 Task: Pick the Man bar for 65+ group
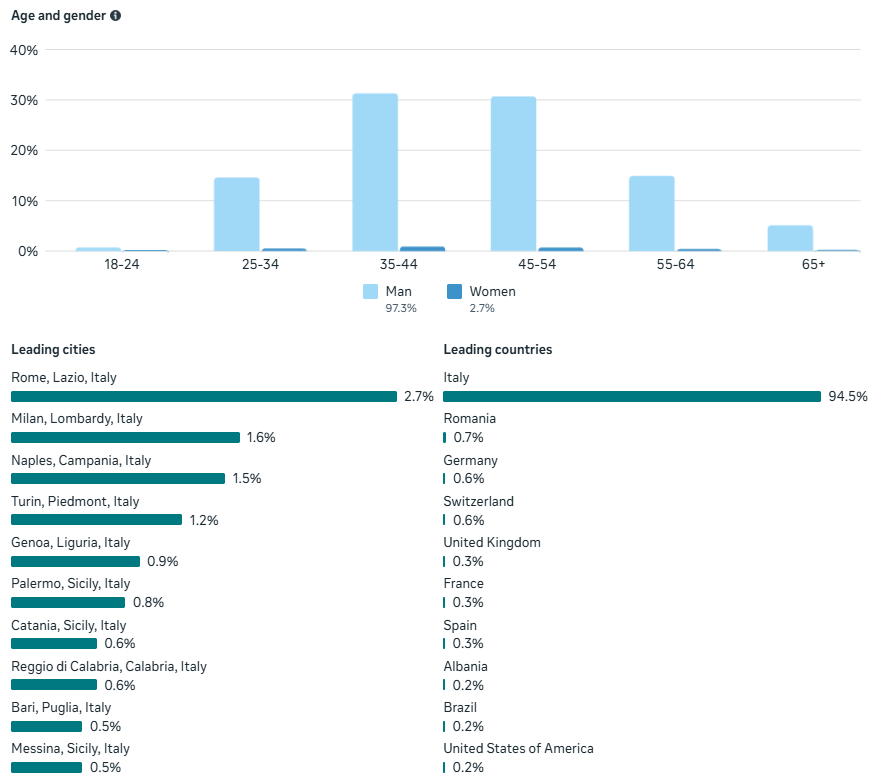pos(790,238)
